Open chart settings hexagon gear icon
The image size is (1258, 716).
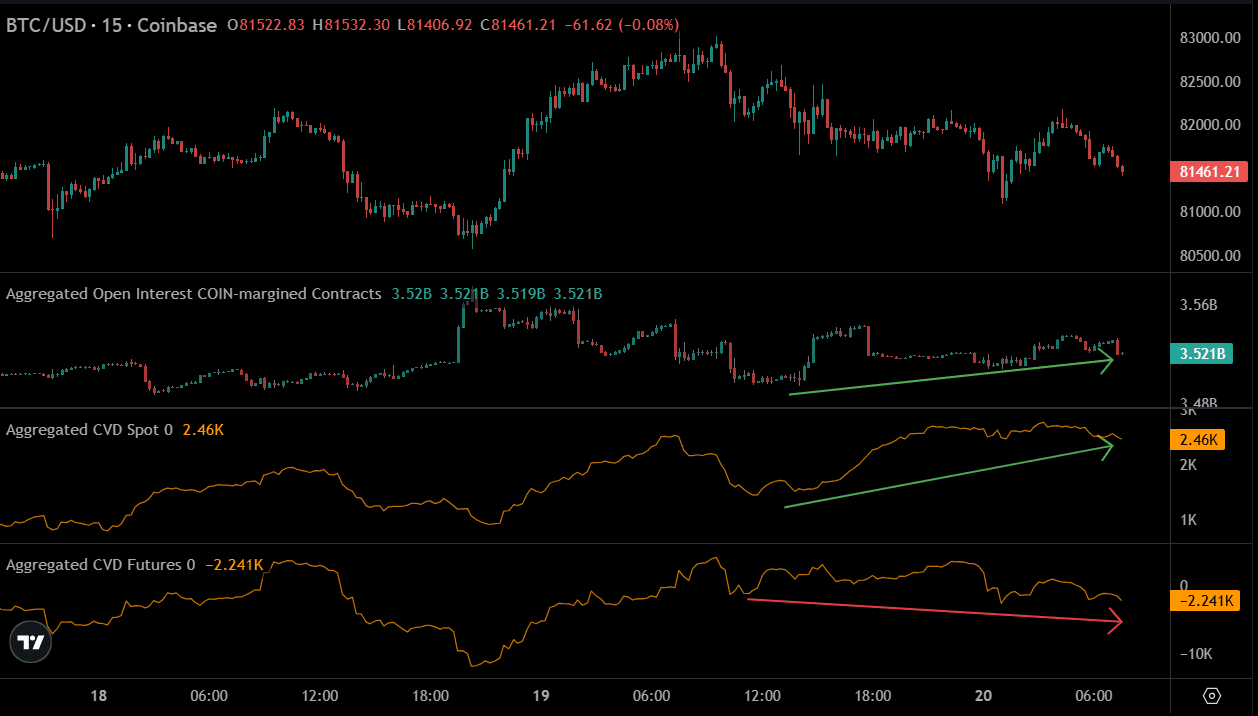(1212, 696)
